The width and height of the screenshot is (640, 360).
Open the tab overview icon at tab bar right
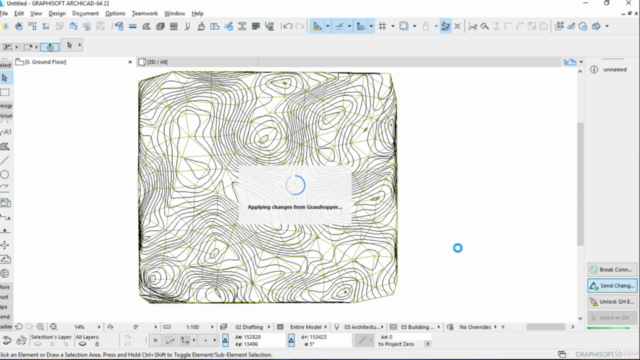(570, 62)
